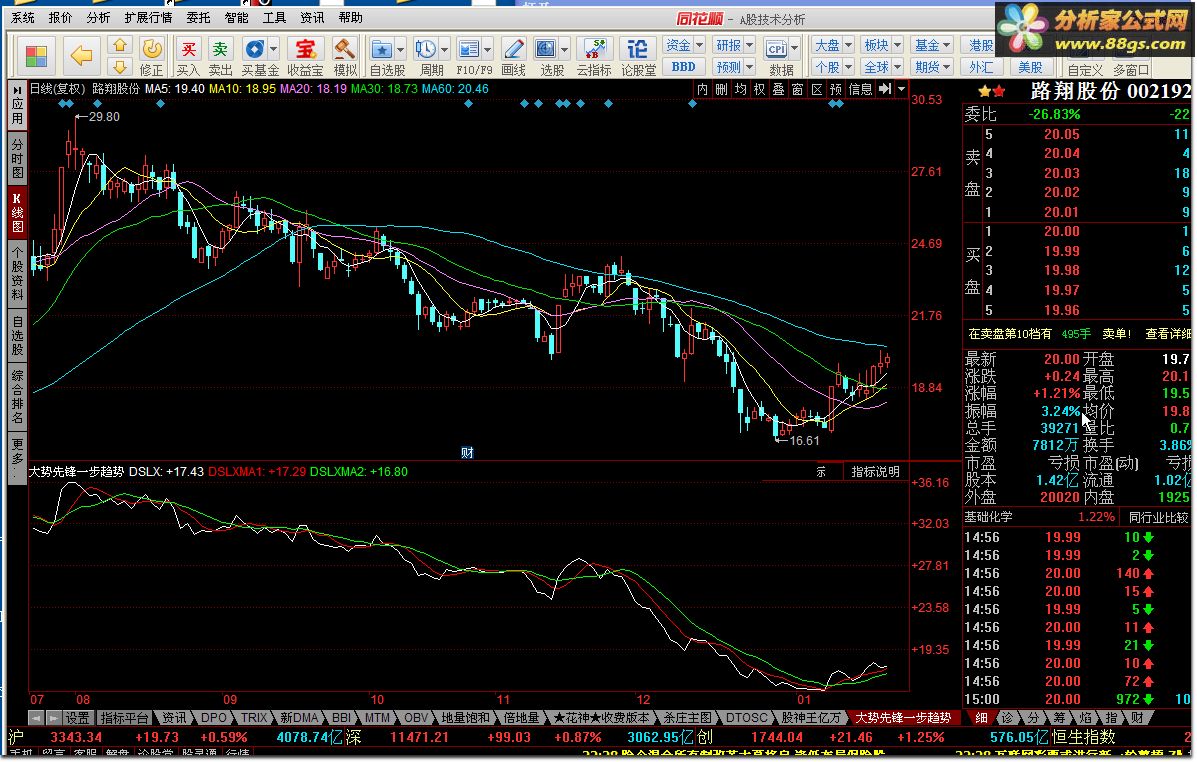Open the 智能 menu
Screen dimensions: 1197x762
(x=237, y=18)
